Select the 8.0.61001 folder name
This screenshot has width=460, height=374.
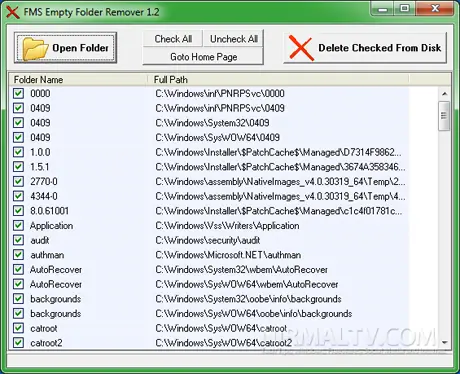click(x=49, y=211)
